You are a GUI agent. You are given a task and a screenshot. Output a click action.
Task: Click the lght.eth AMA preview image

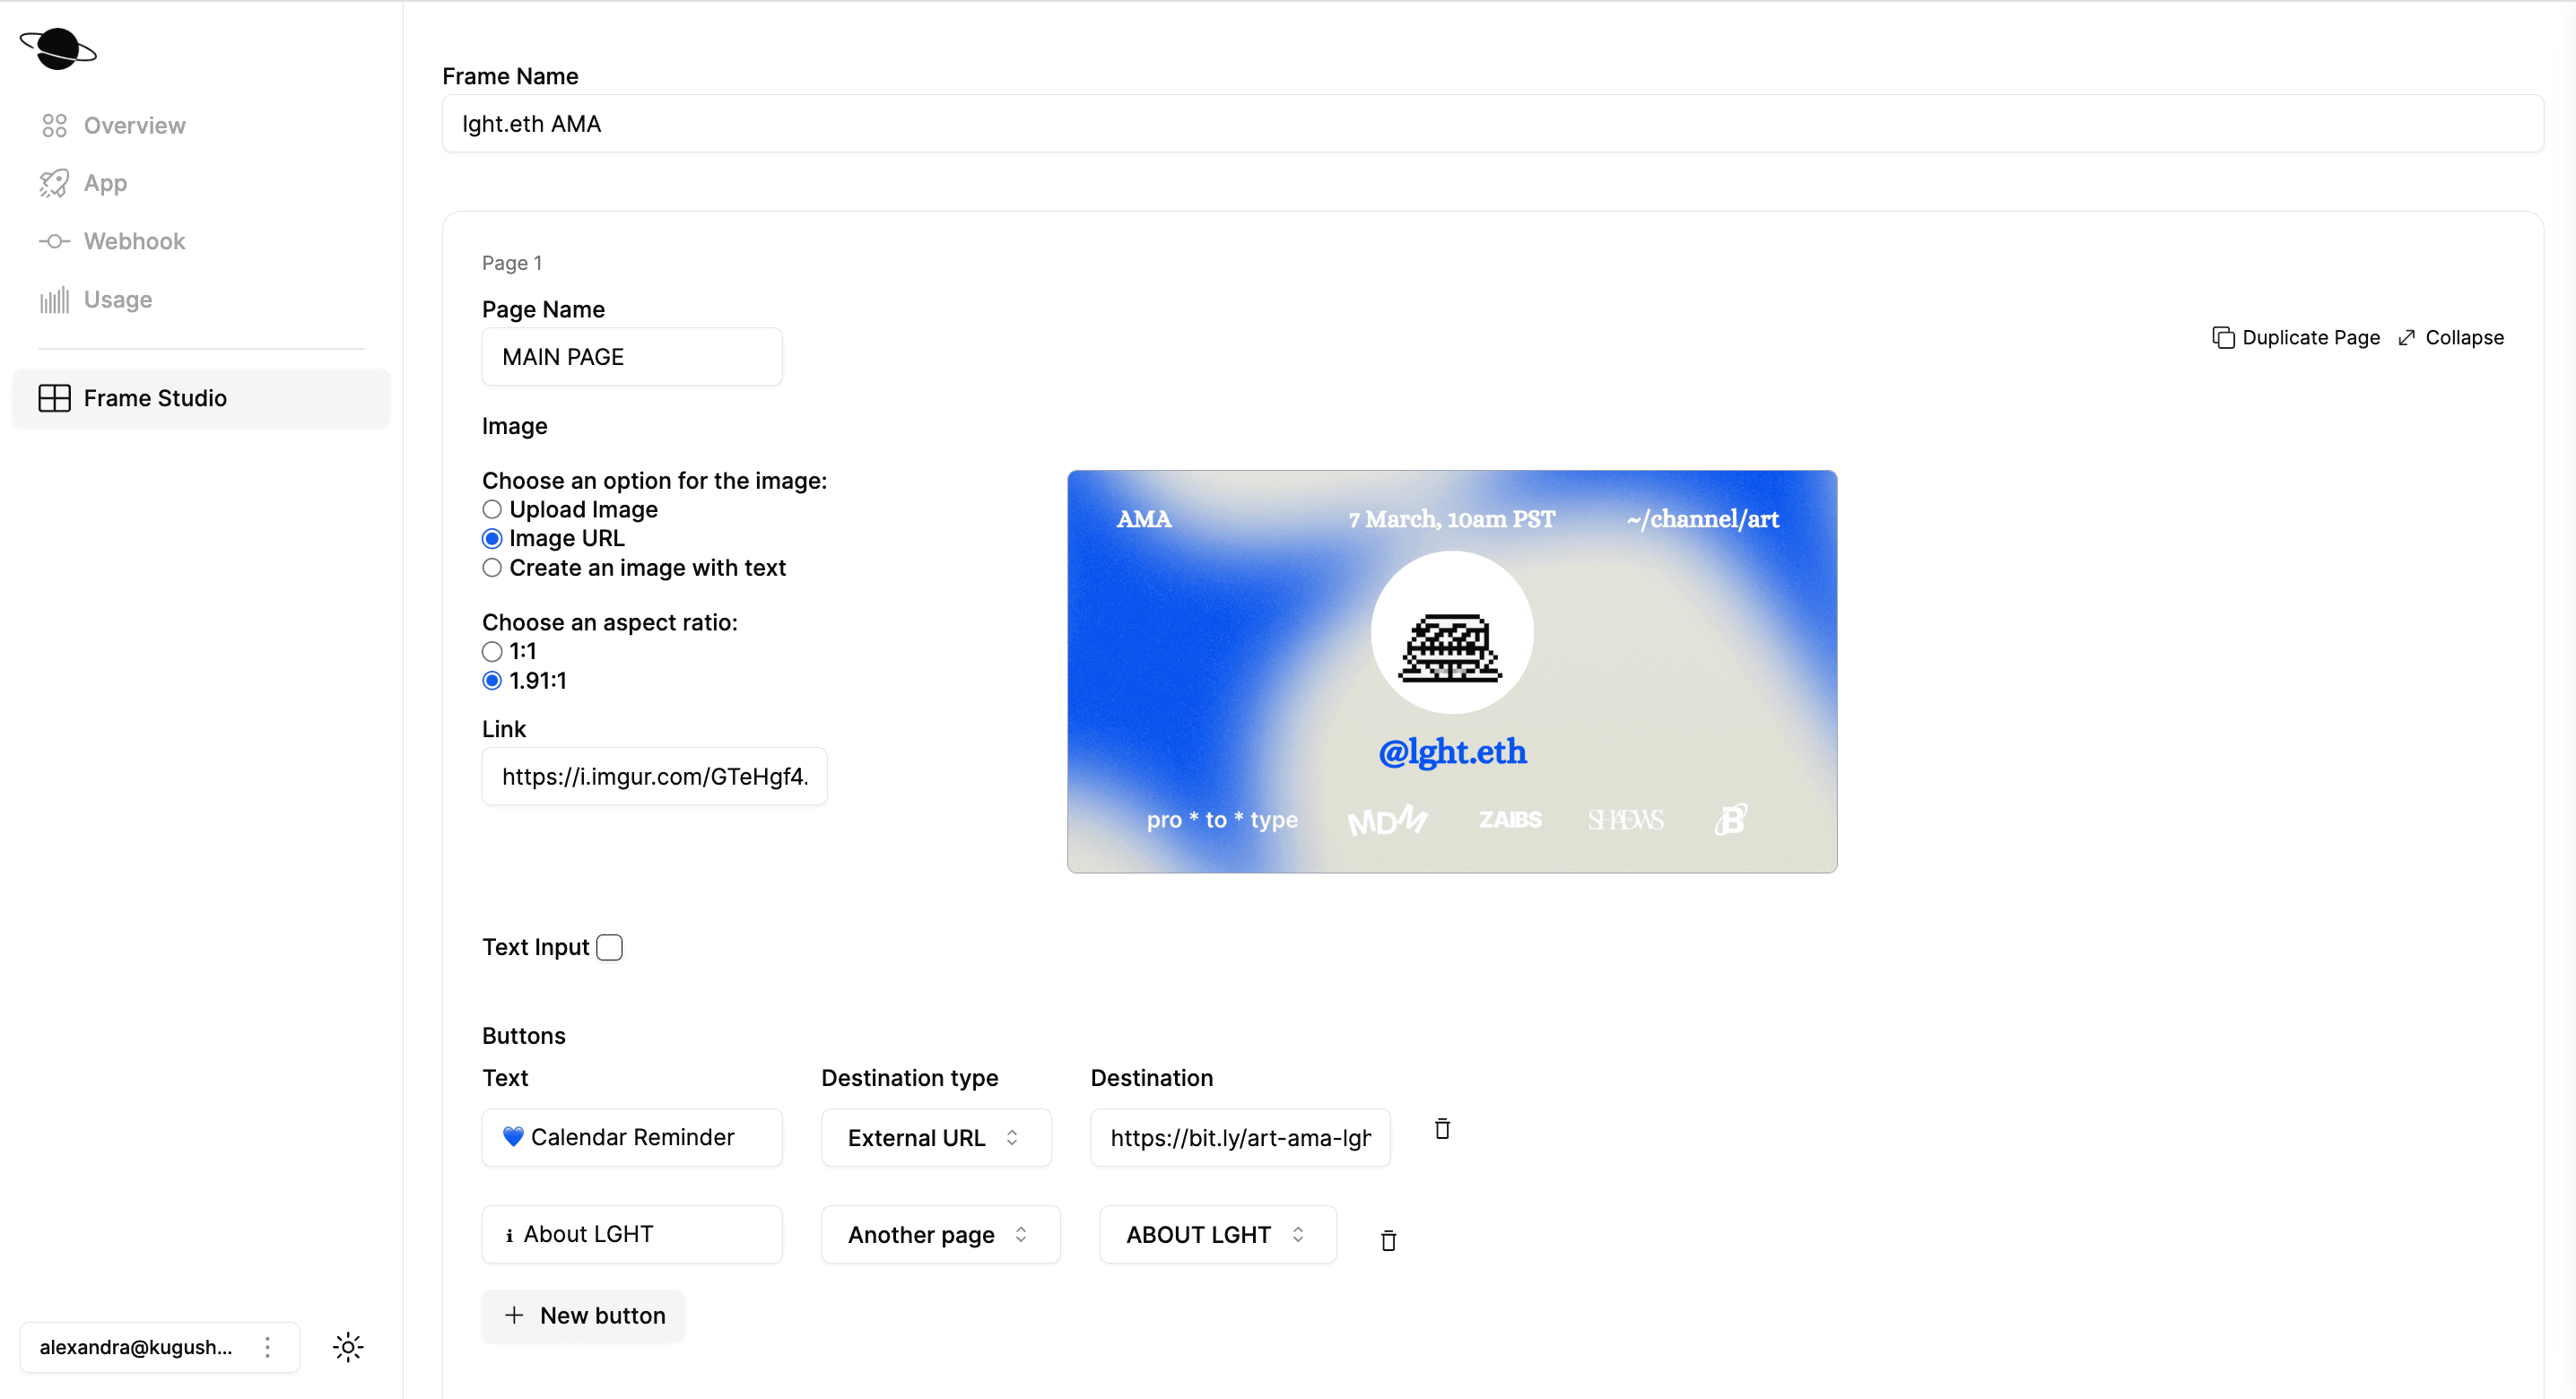1452,672
